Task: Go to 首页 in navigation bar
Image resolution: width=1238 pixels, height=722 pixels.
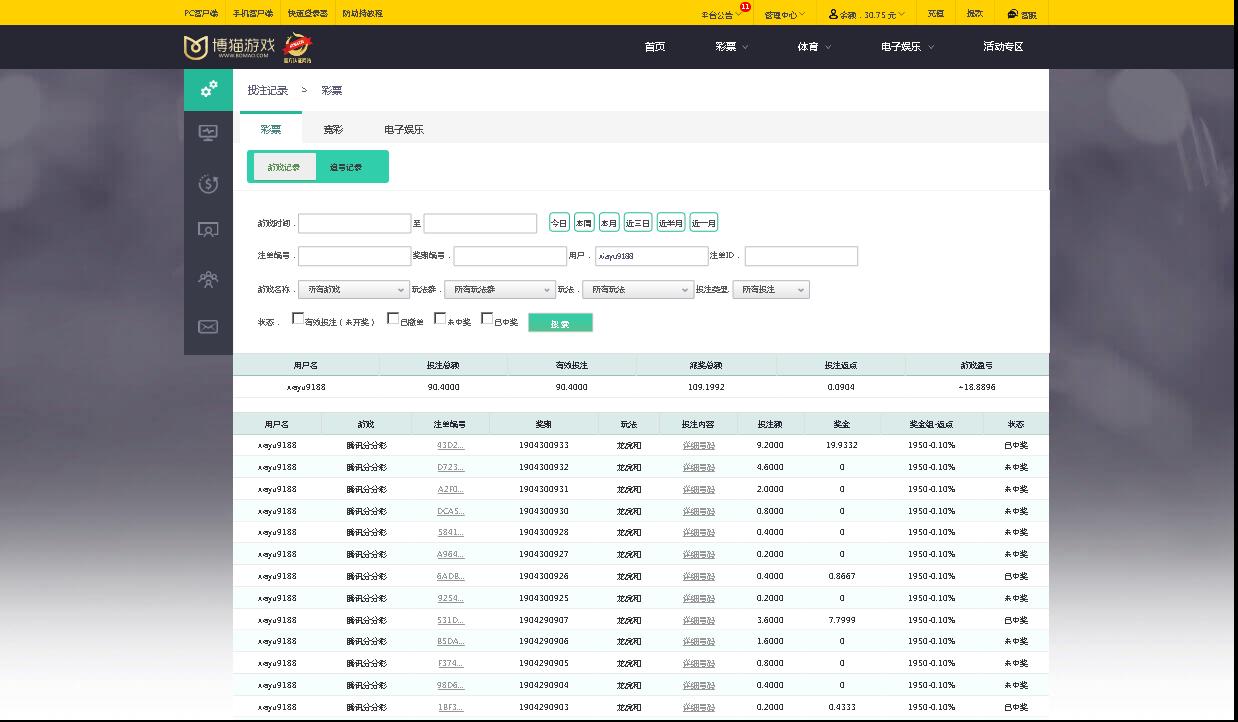Action: pyautogui.click(x=655, y=47)
